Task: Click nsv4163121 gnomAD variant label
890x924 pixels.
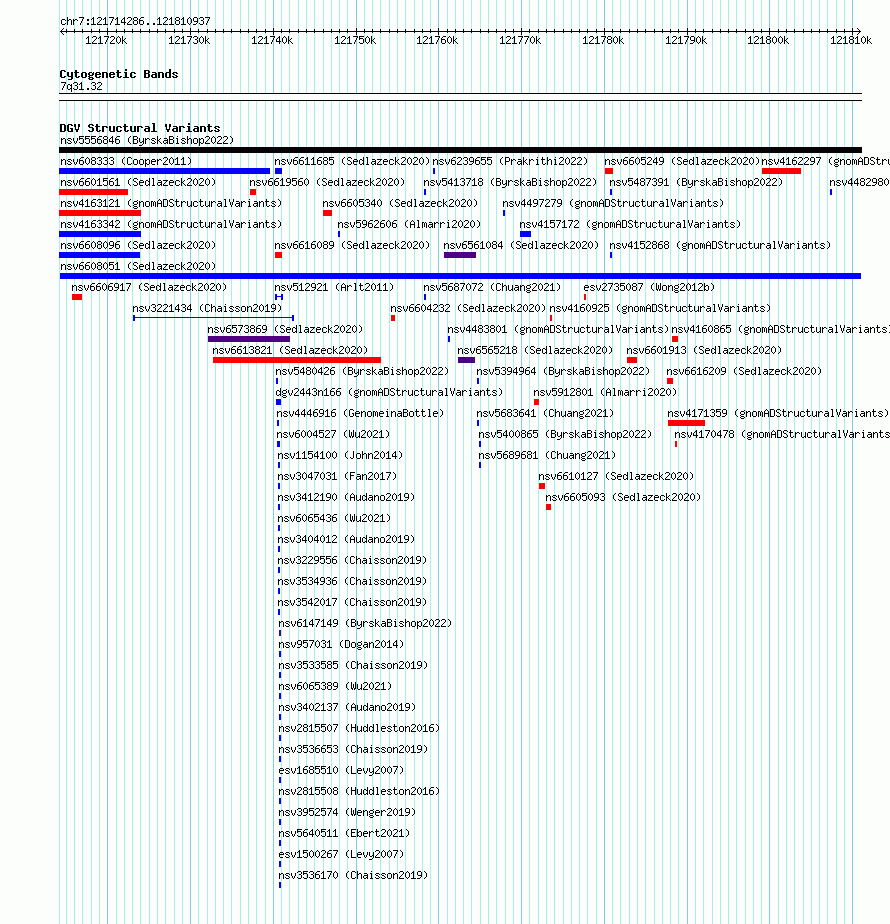Action: 171,203
